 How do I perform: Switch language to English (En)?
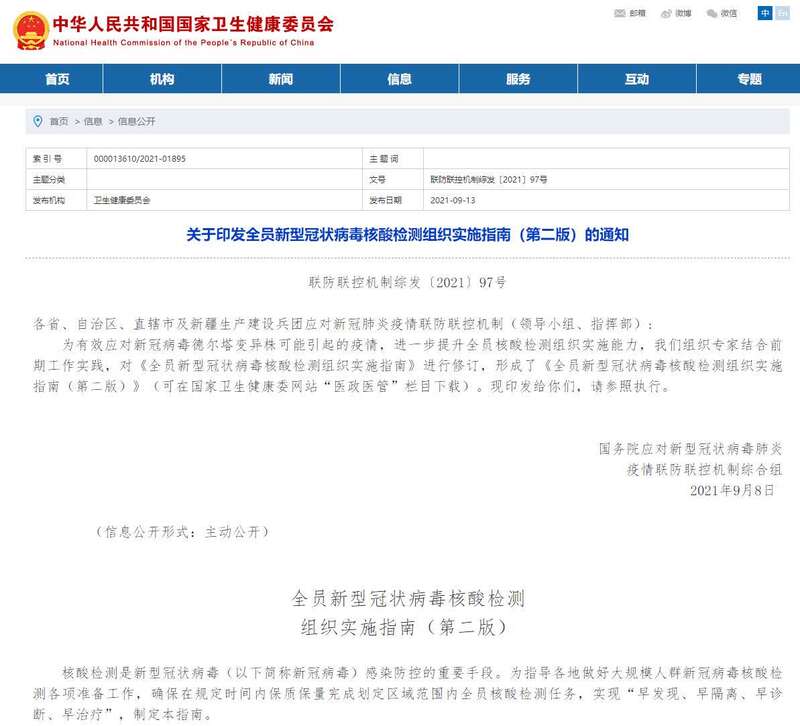click(x=782, y=13)
